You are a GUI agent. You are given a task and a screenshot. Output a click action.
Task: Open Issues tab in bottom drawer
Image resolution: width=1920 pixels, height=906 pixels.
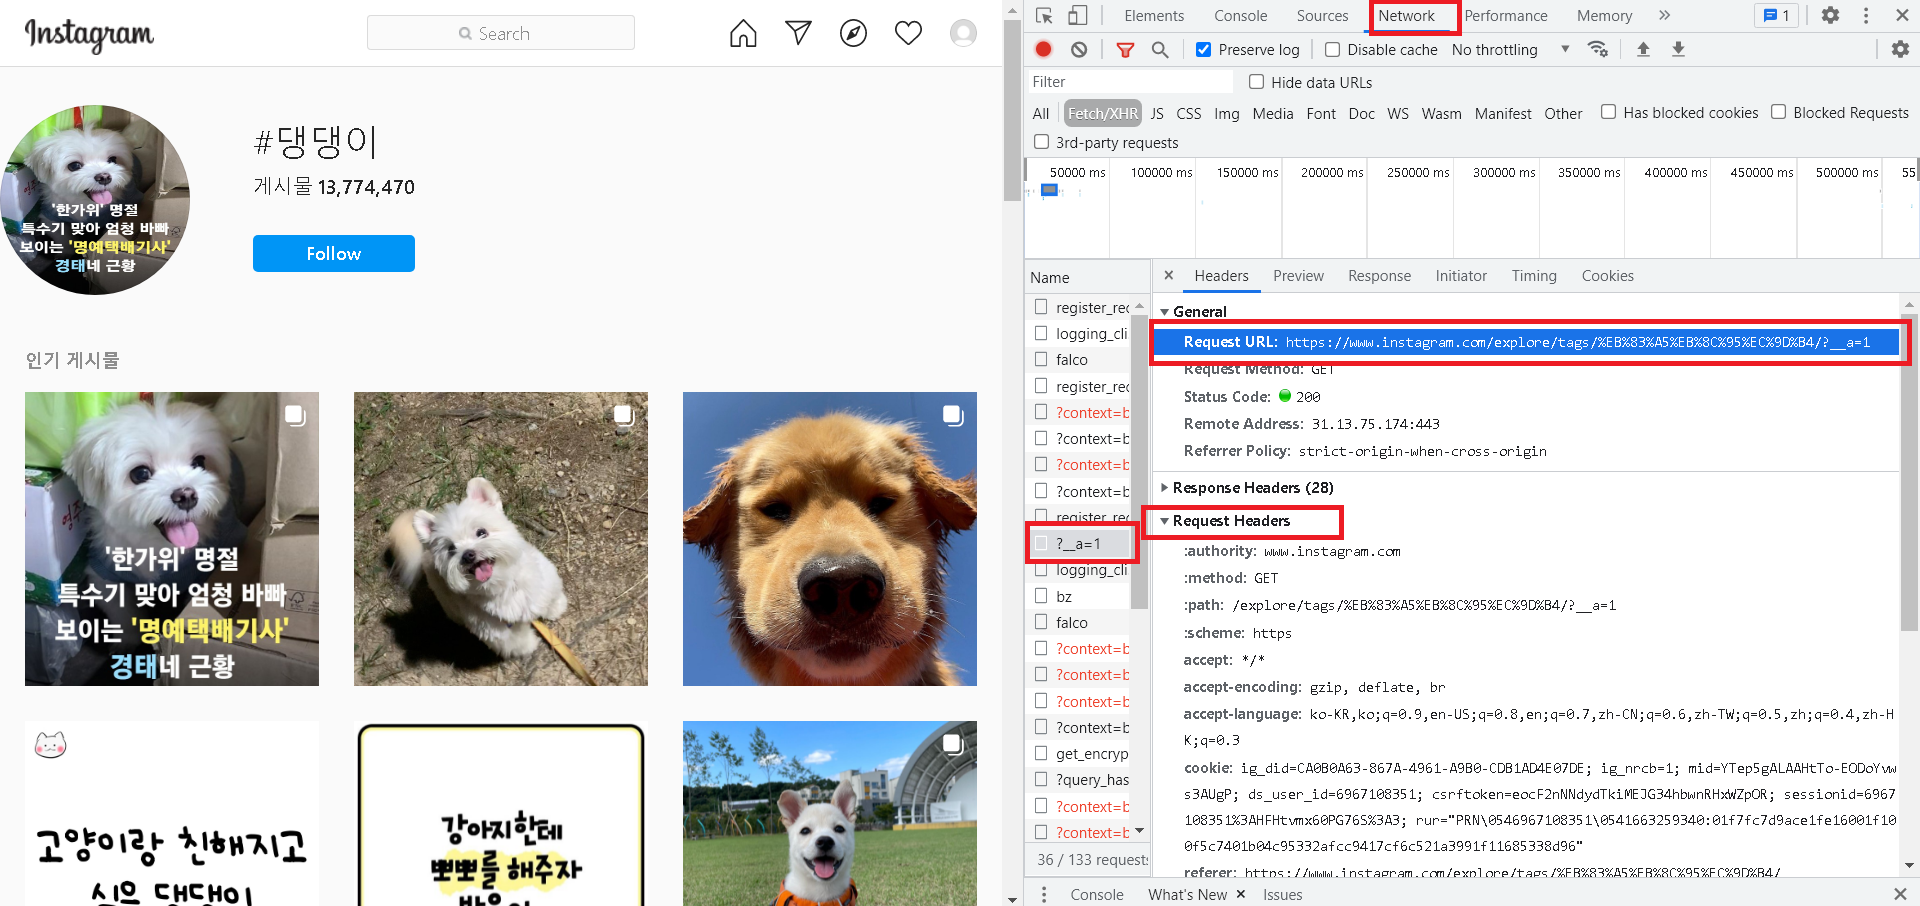point(1282,894)
